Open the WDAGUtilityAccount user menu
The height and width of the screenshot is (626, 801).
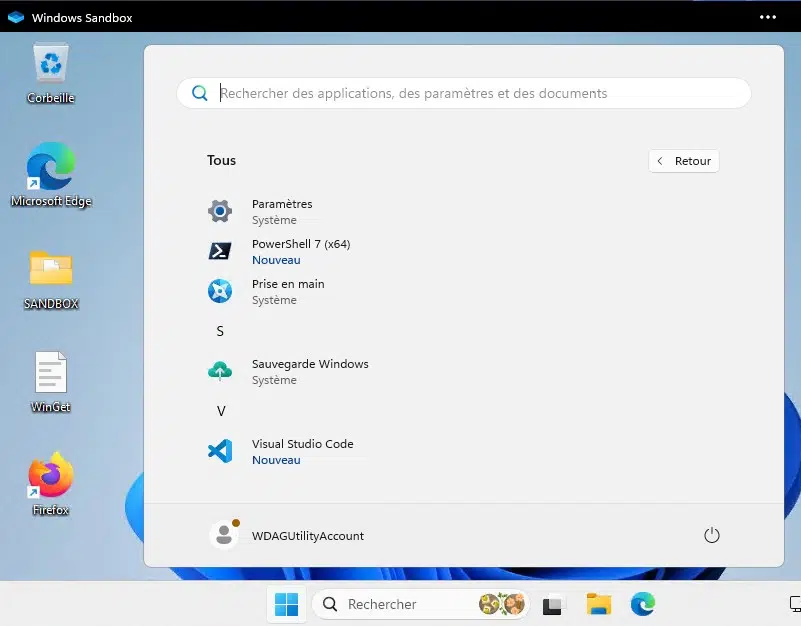(x=288, y=536)
